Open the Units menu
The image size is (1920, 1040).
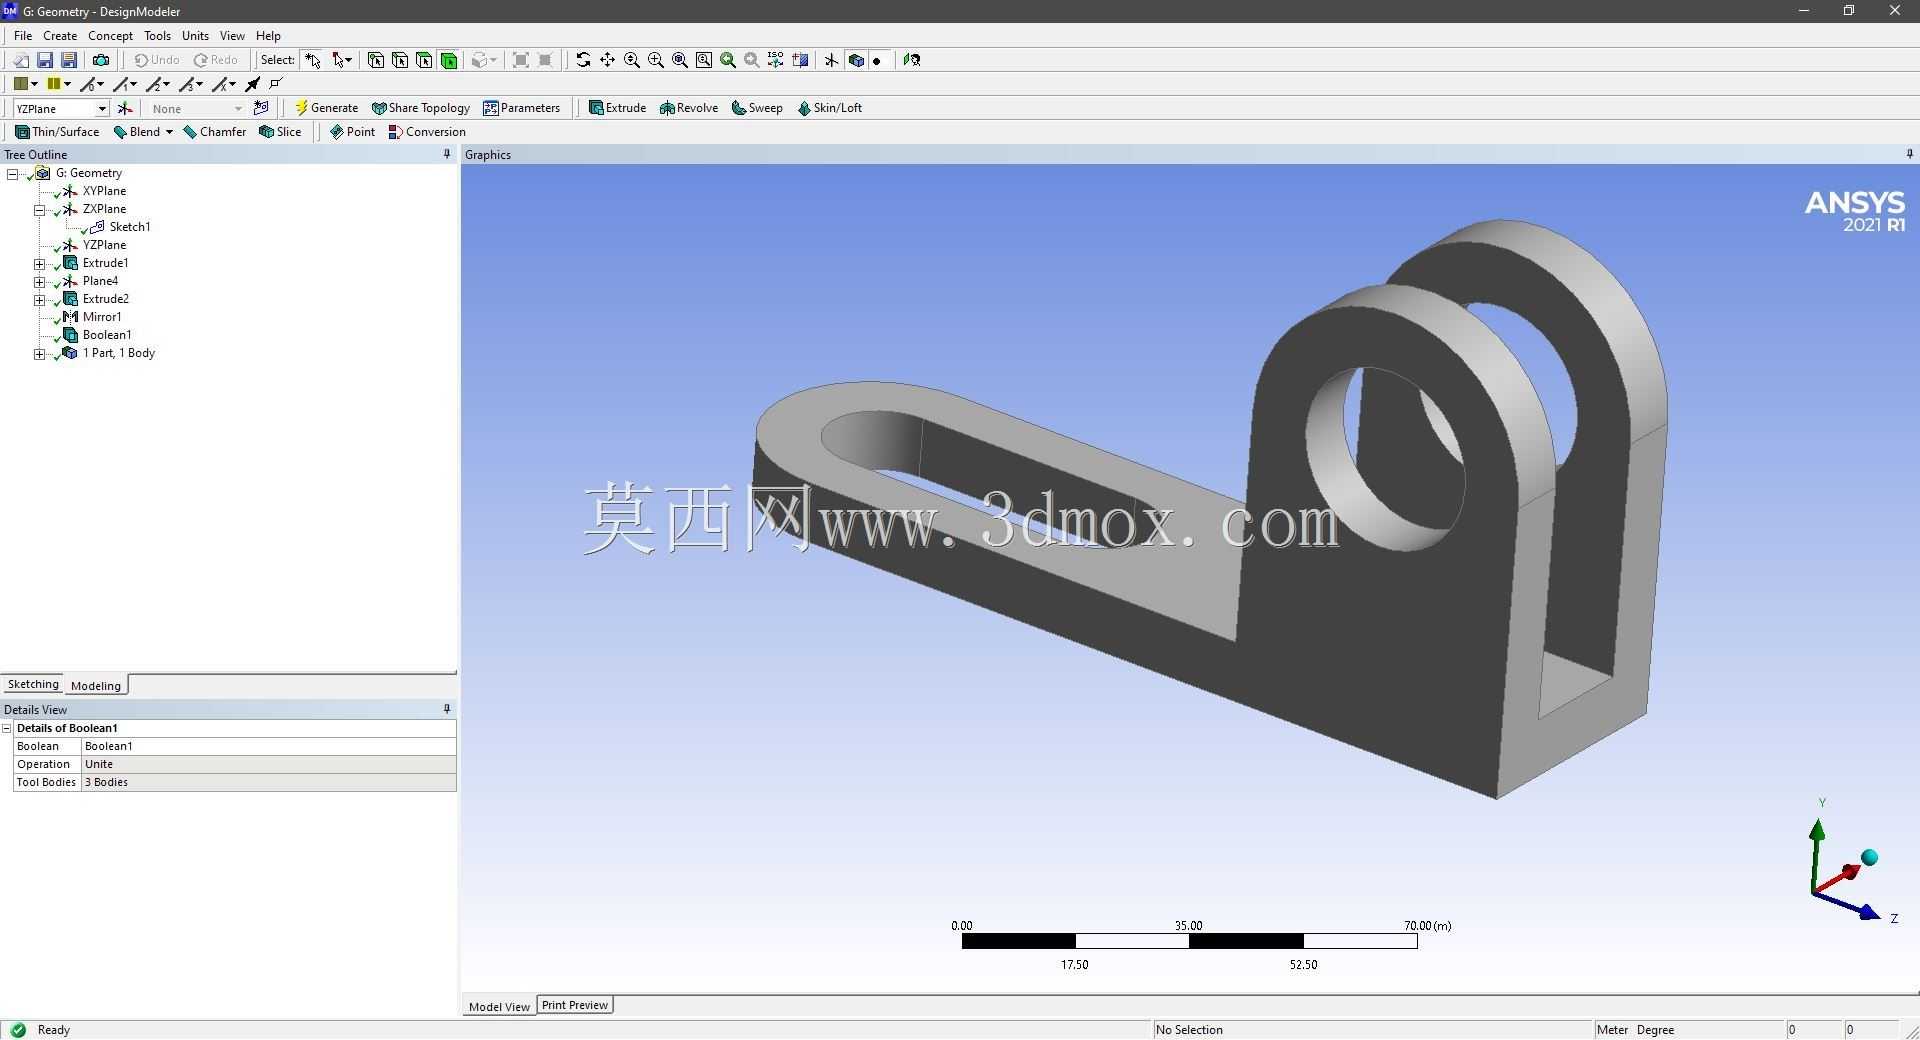pos(195,35)
